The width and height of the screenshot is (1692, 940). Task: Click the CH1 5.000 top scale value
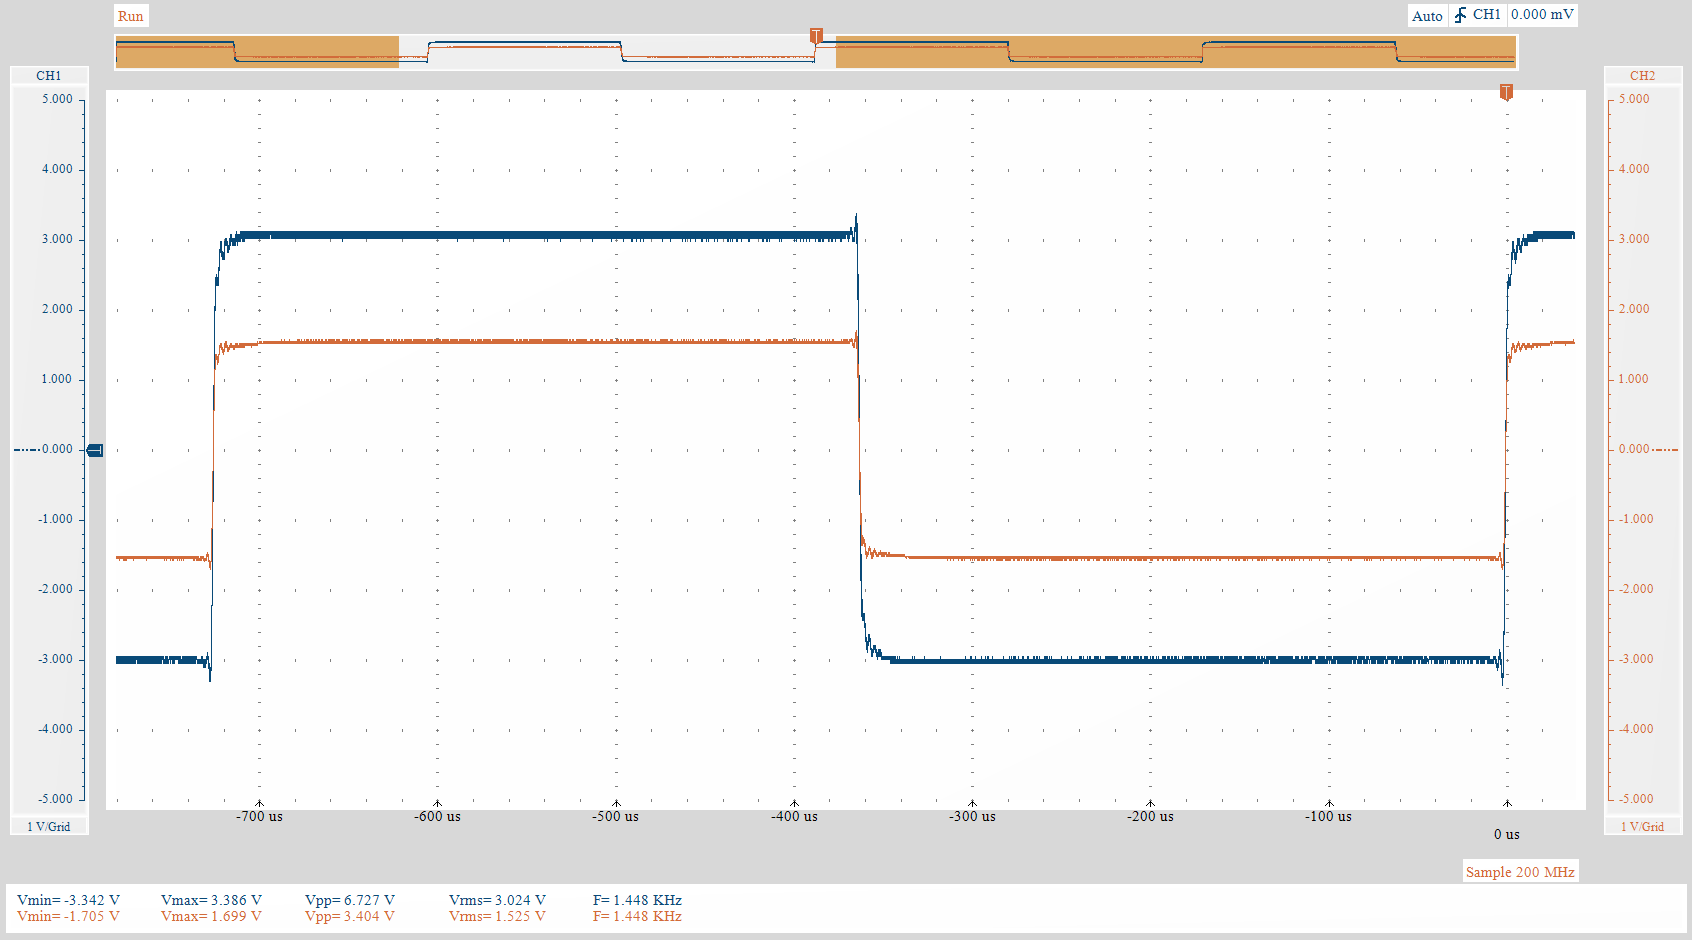pyautogui.click(x=57, y=99)
